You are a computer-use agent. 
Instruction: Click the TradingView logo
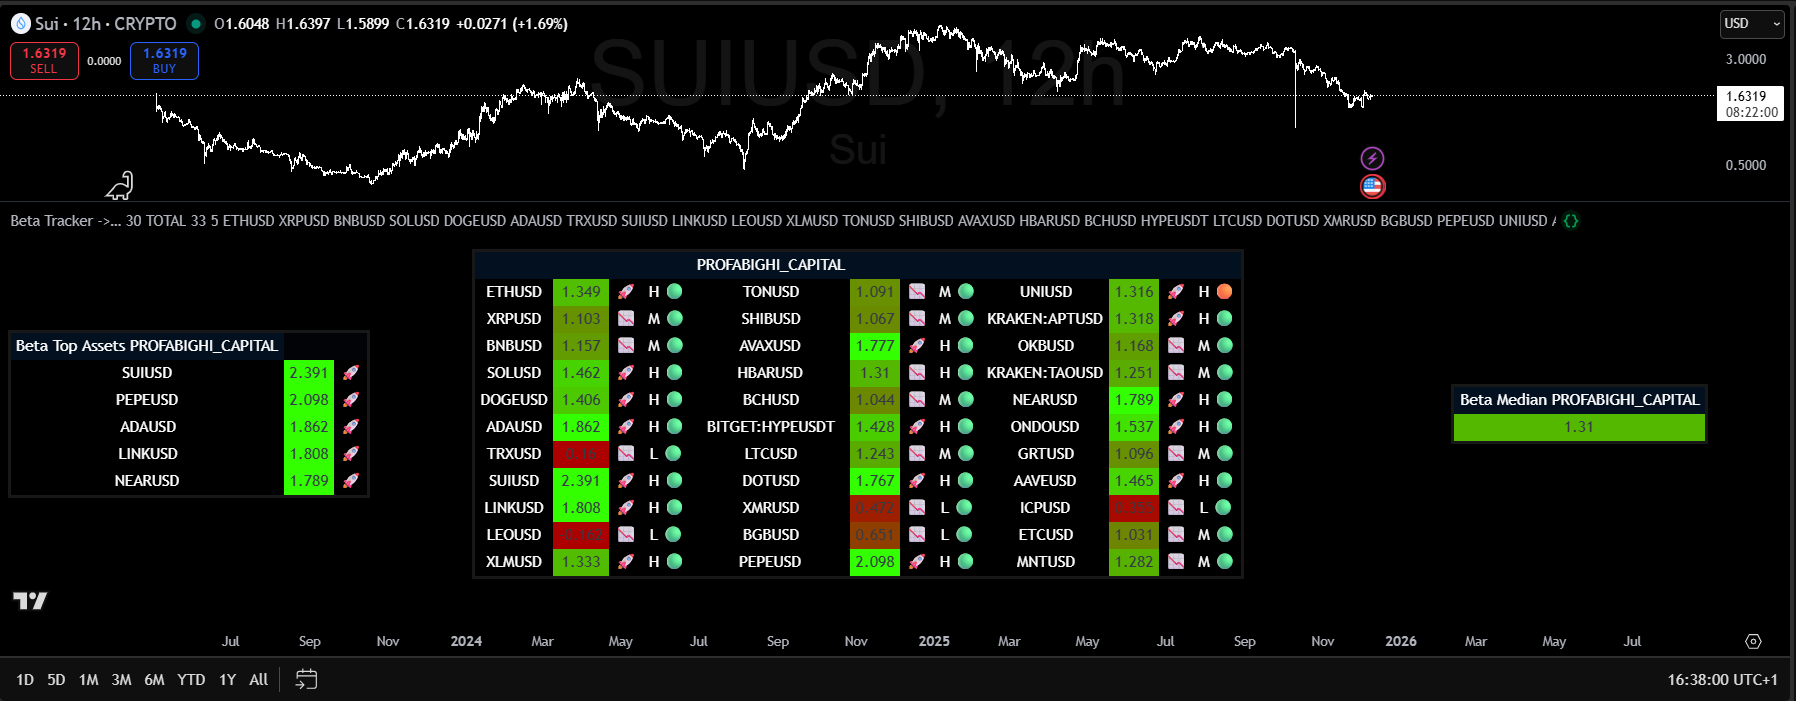[x=30, y=600]
